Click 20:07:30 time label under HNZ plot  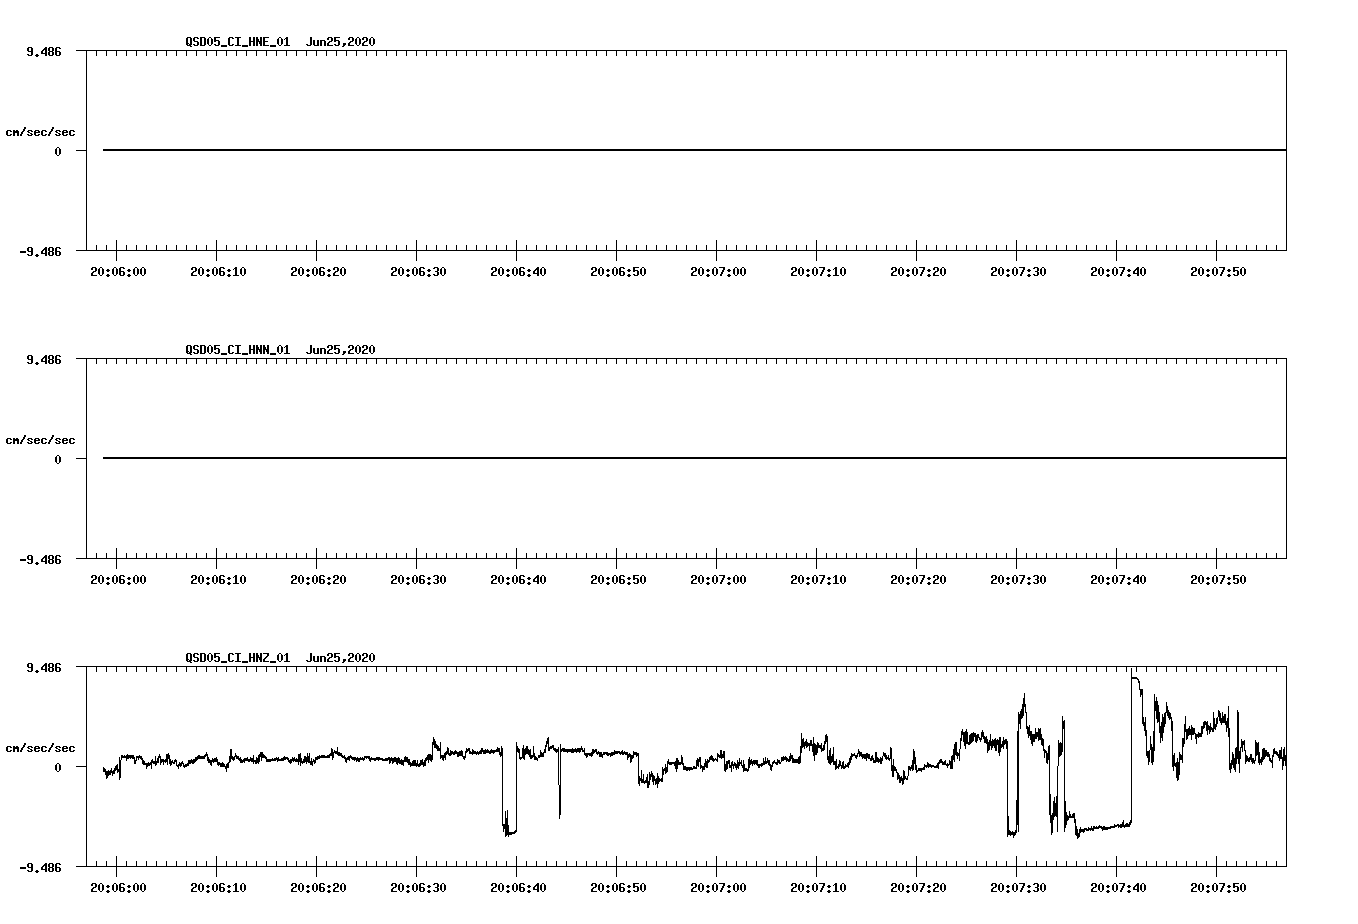pyautogui.click(x=1018, y=887)
